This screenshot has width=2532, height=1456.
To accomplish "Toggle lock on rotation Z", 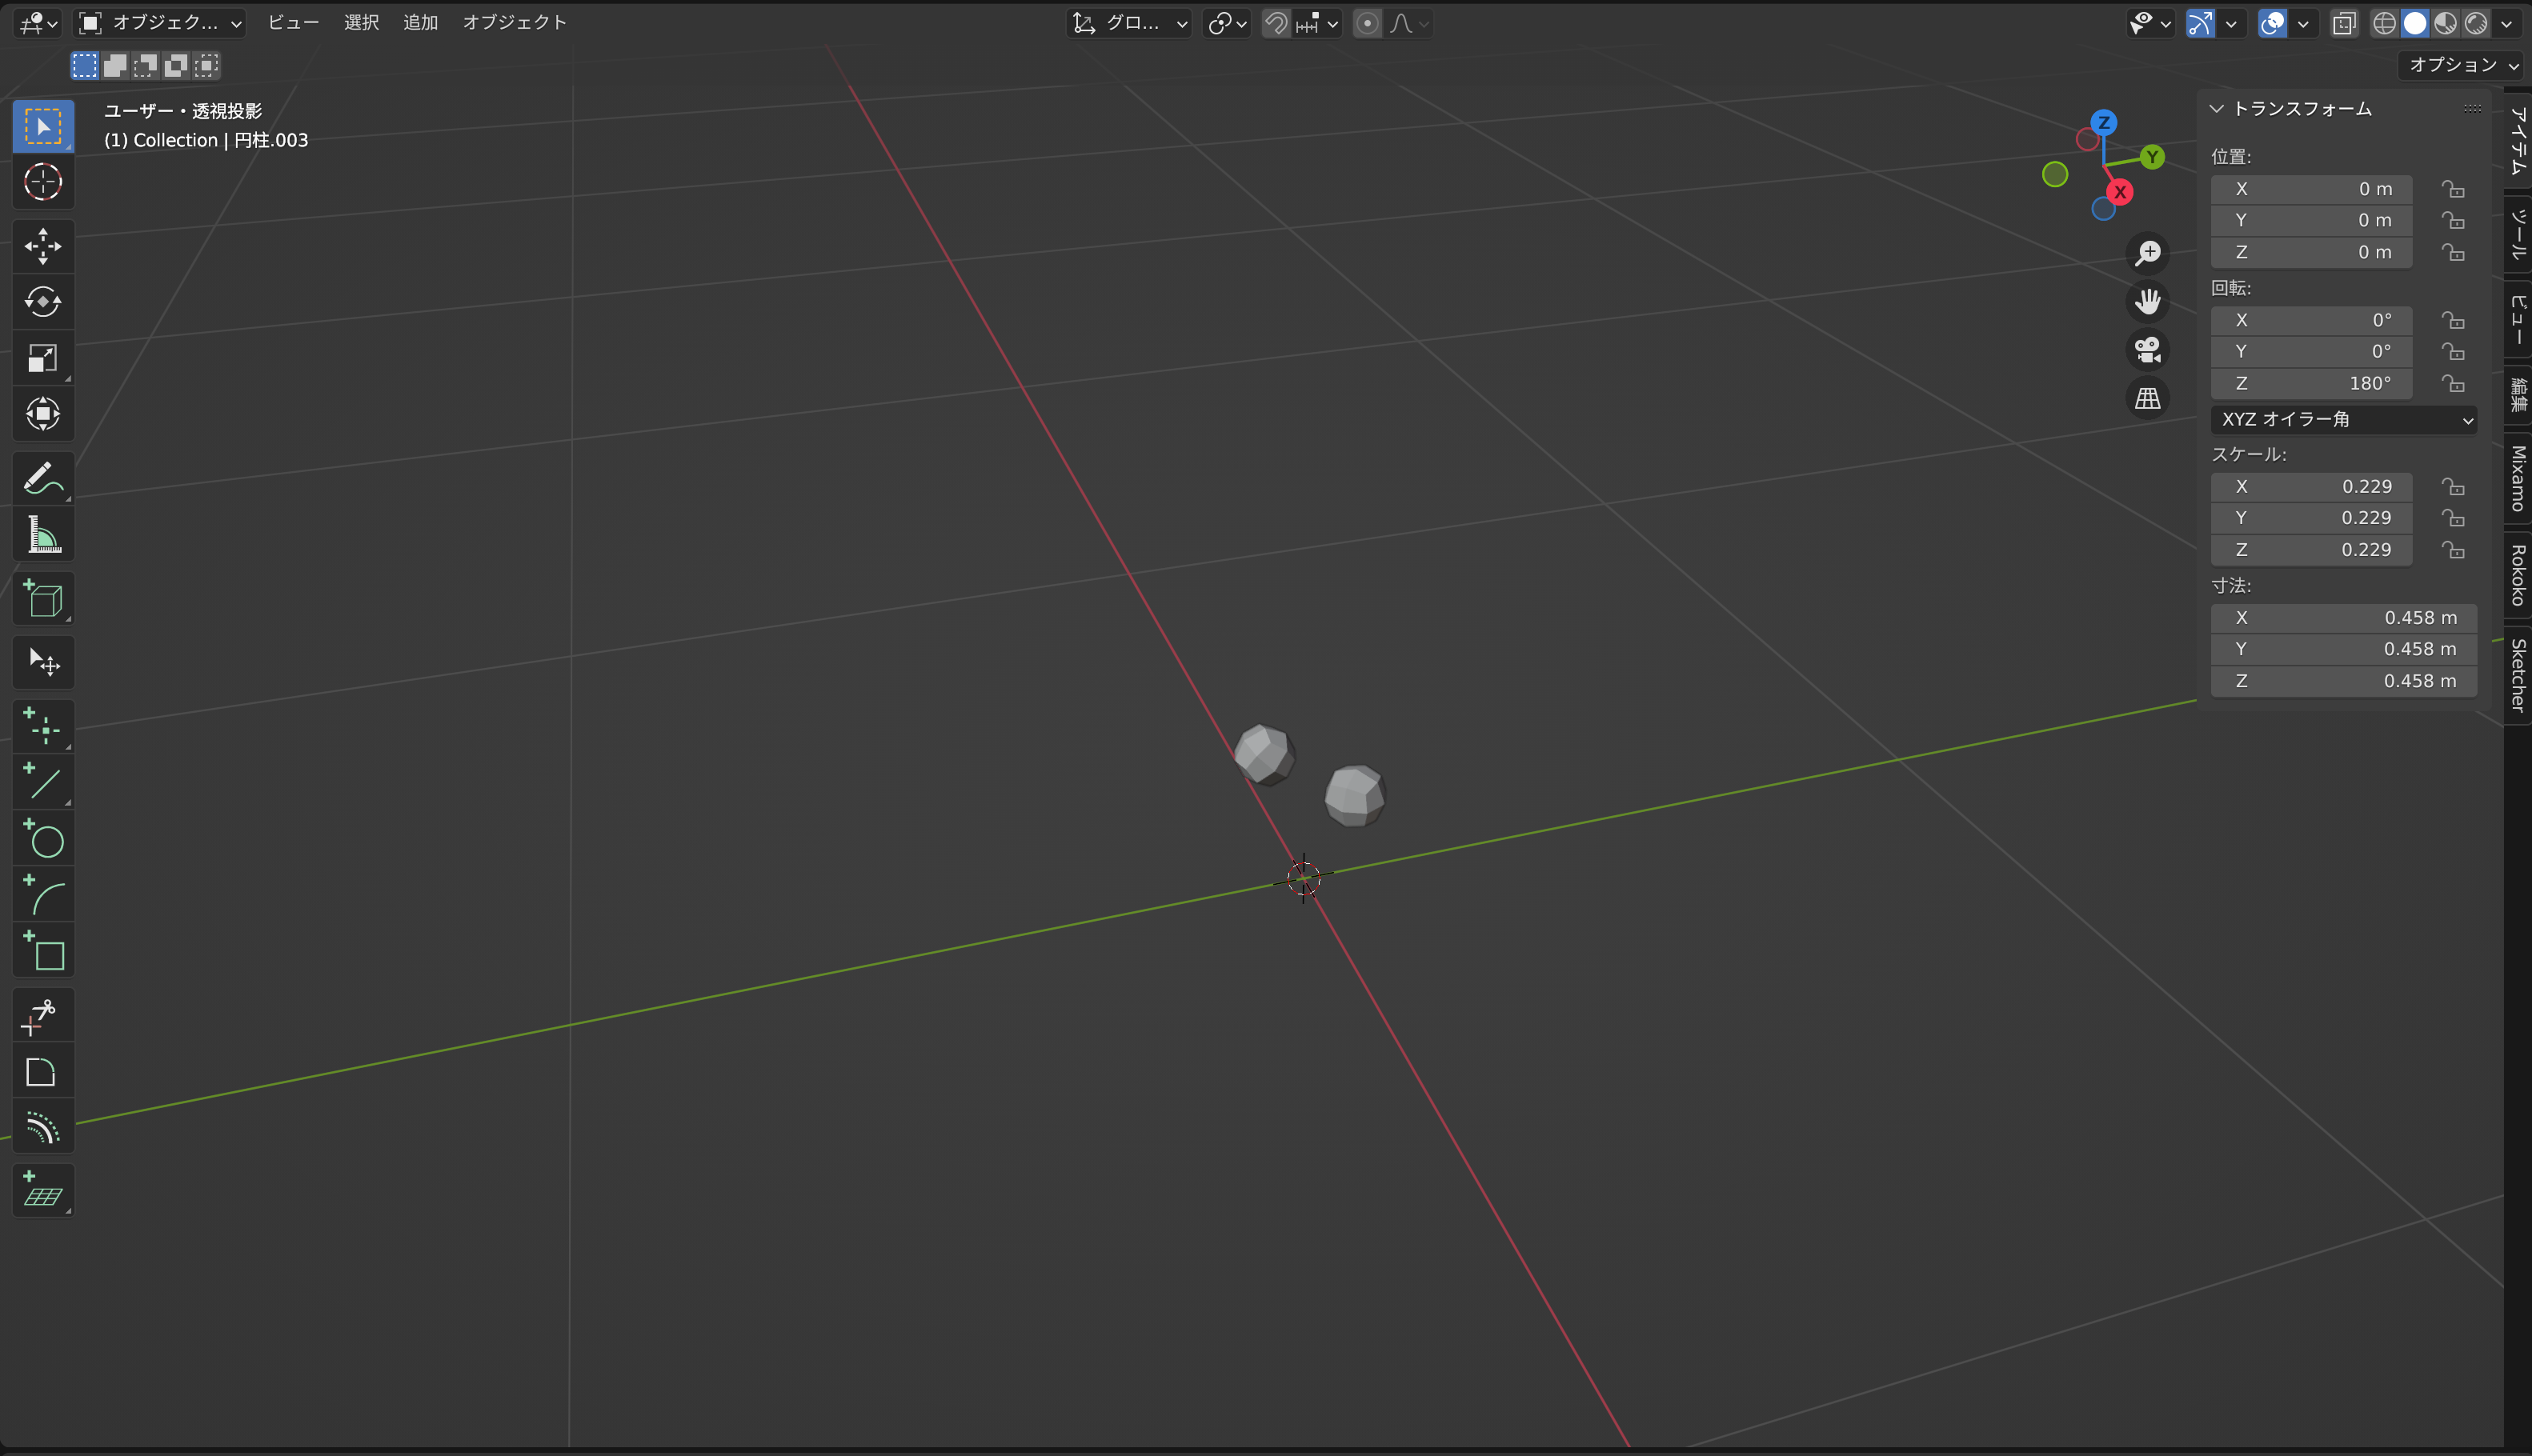I will [2453, 384].
